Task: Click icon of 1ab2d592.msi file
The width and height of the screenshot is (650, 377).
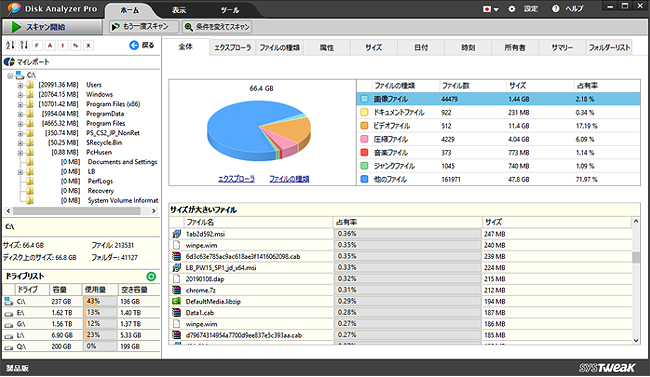Action: [177, 234]
